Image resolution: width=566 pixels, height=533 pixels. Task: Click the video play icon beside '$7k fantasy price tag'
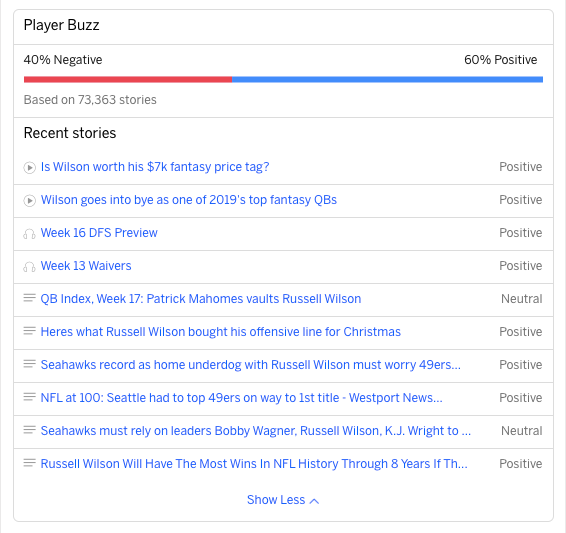point(30,167)
